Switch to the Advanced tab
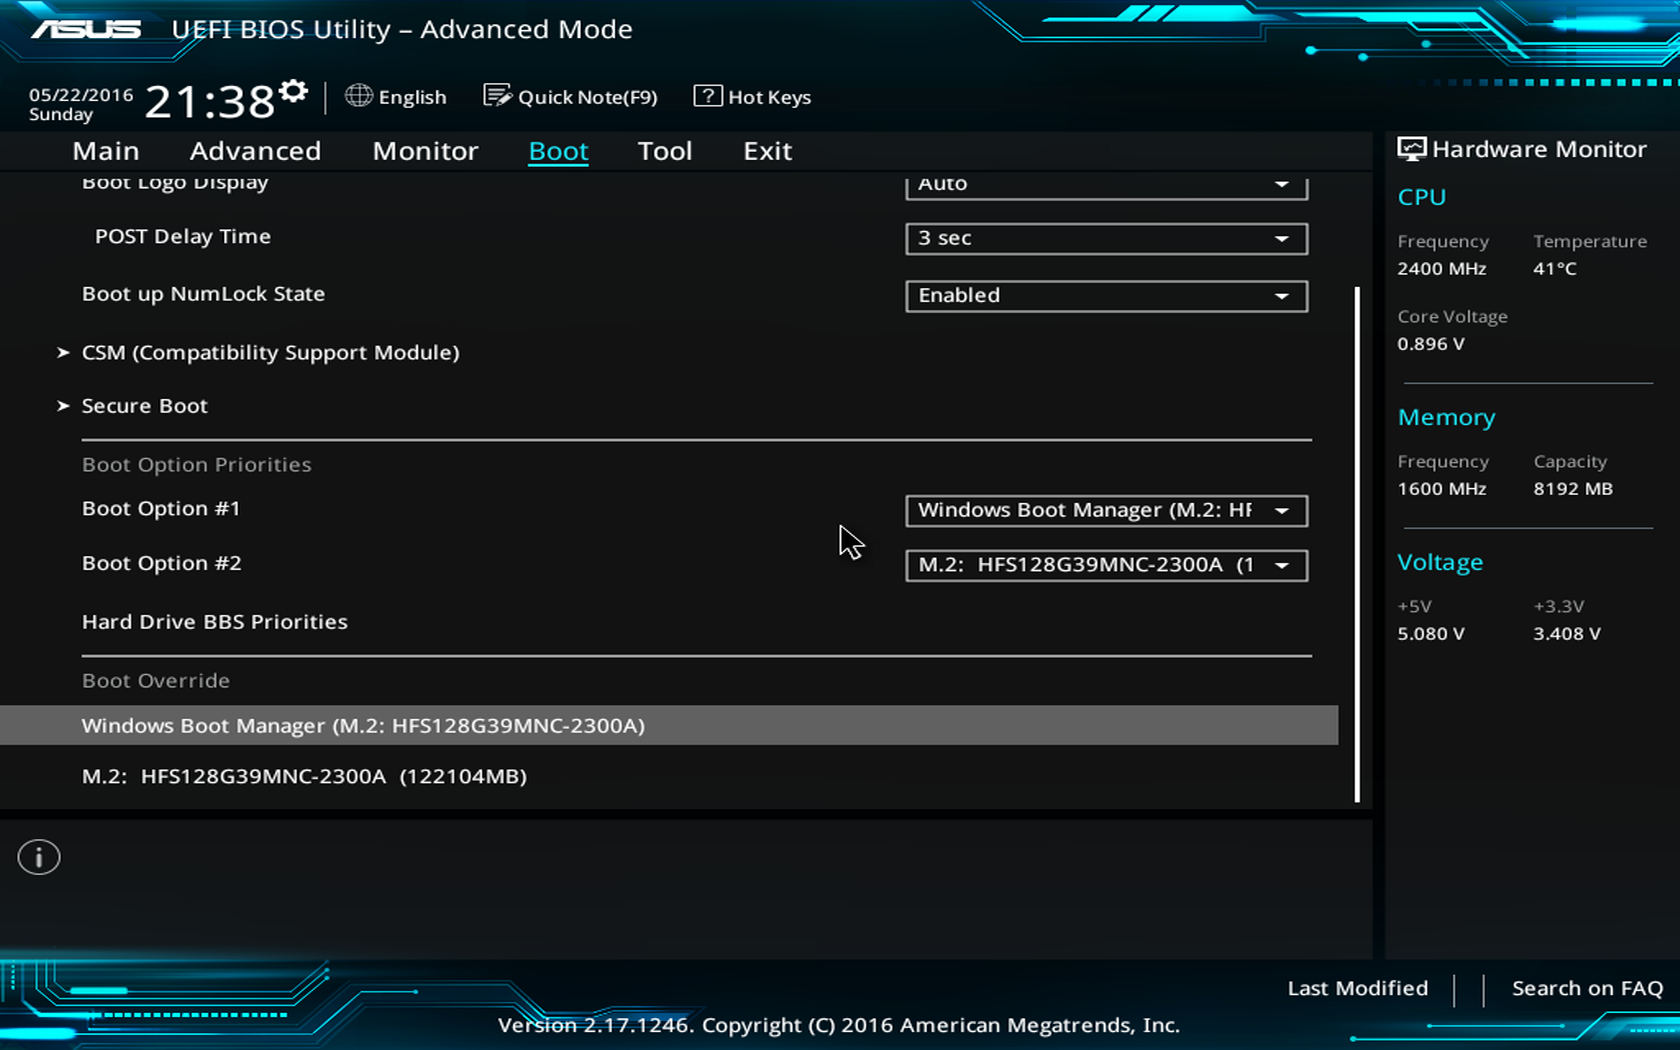 [x=255, y=151]
